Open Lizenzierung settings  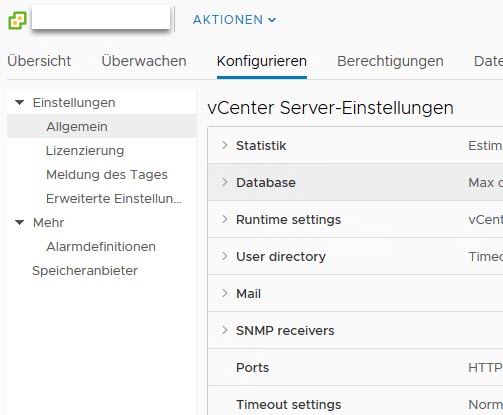tap(85, 151)
